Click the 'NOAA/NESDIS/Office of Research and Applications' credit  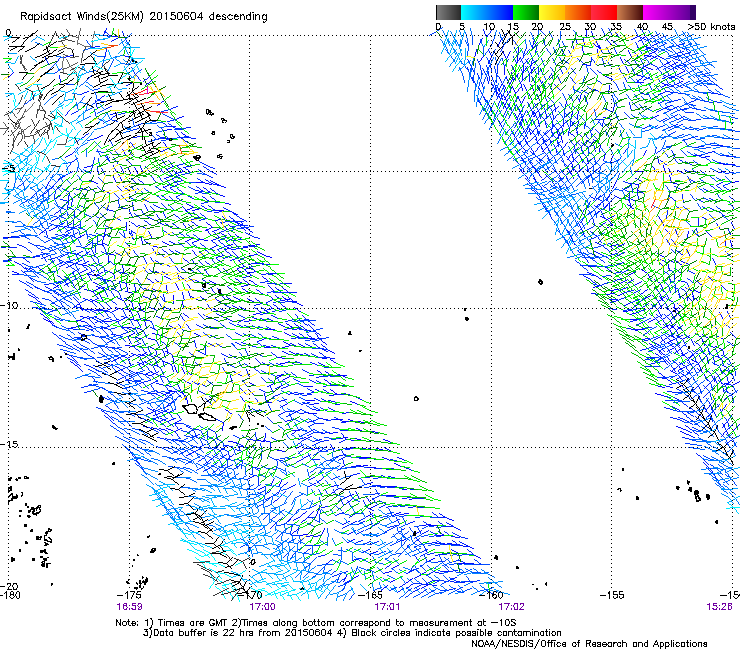[x=589, y=644]
